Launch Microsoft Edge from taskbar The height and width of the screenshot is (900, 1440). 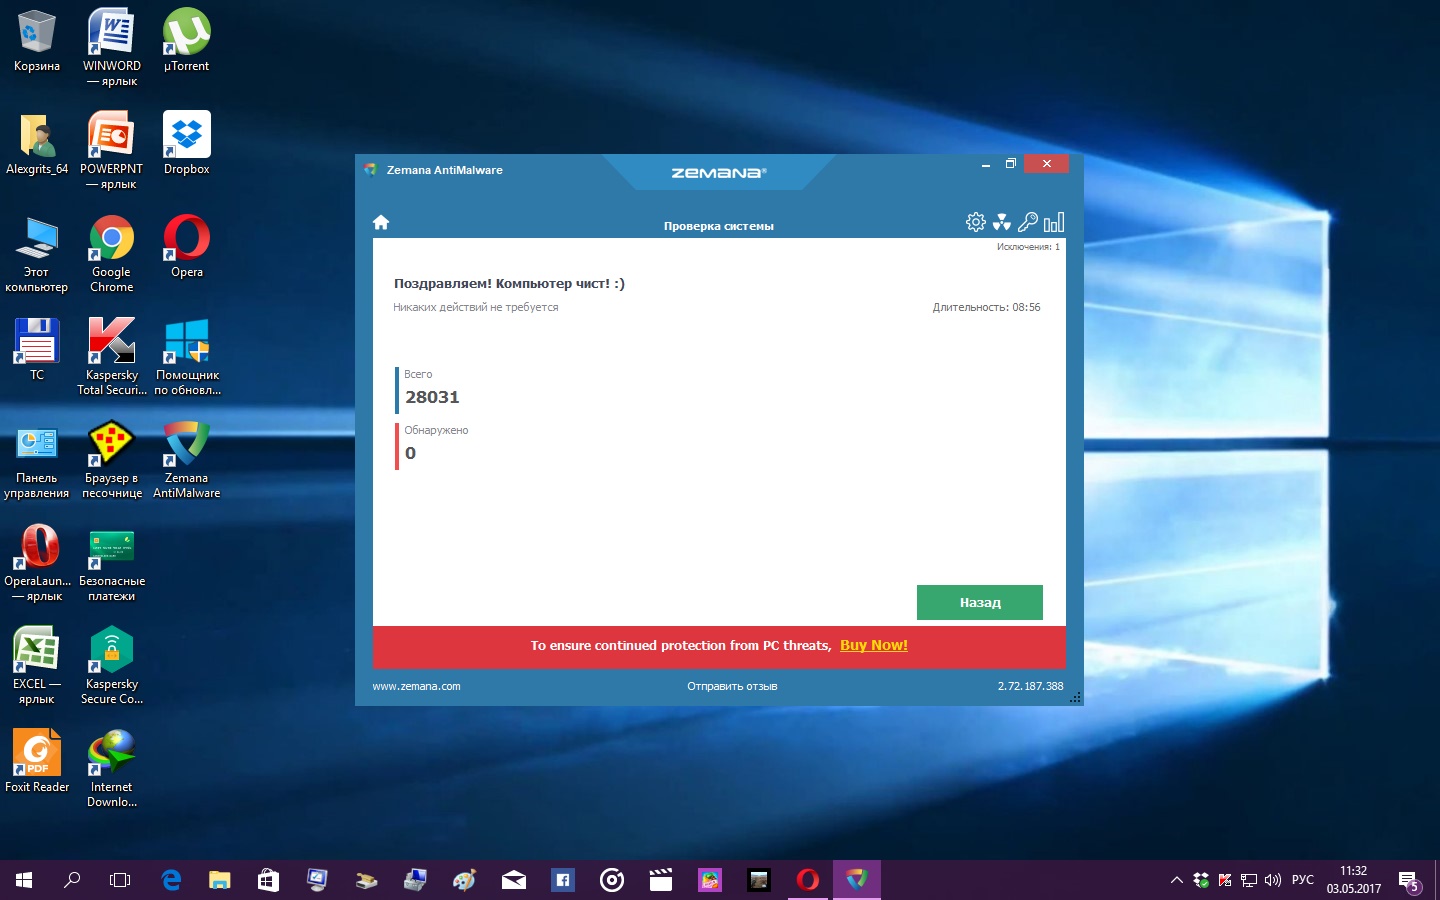point(171,880)
